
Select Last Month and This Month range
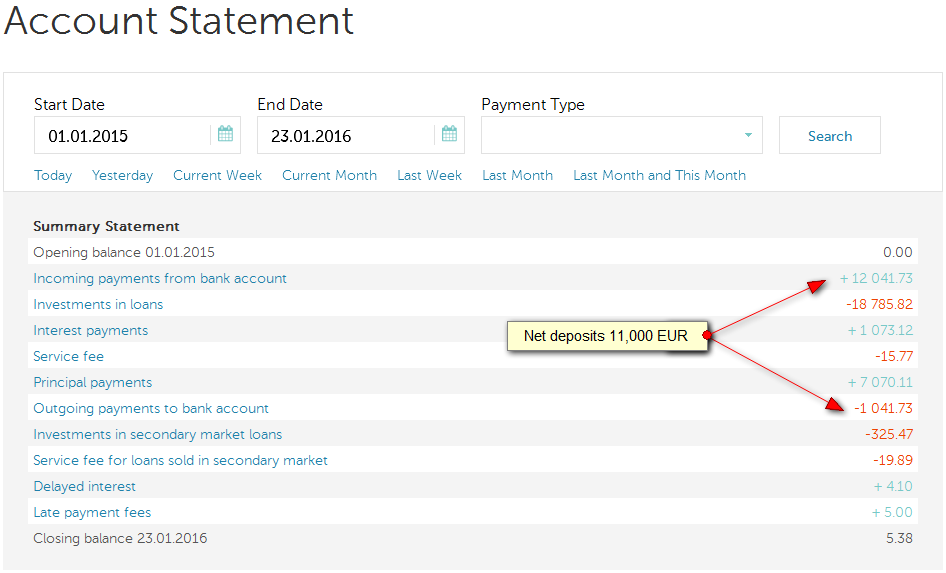(x=659, y=176)
